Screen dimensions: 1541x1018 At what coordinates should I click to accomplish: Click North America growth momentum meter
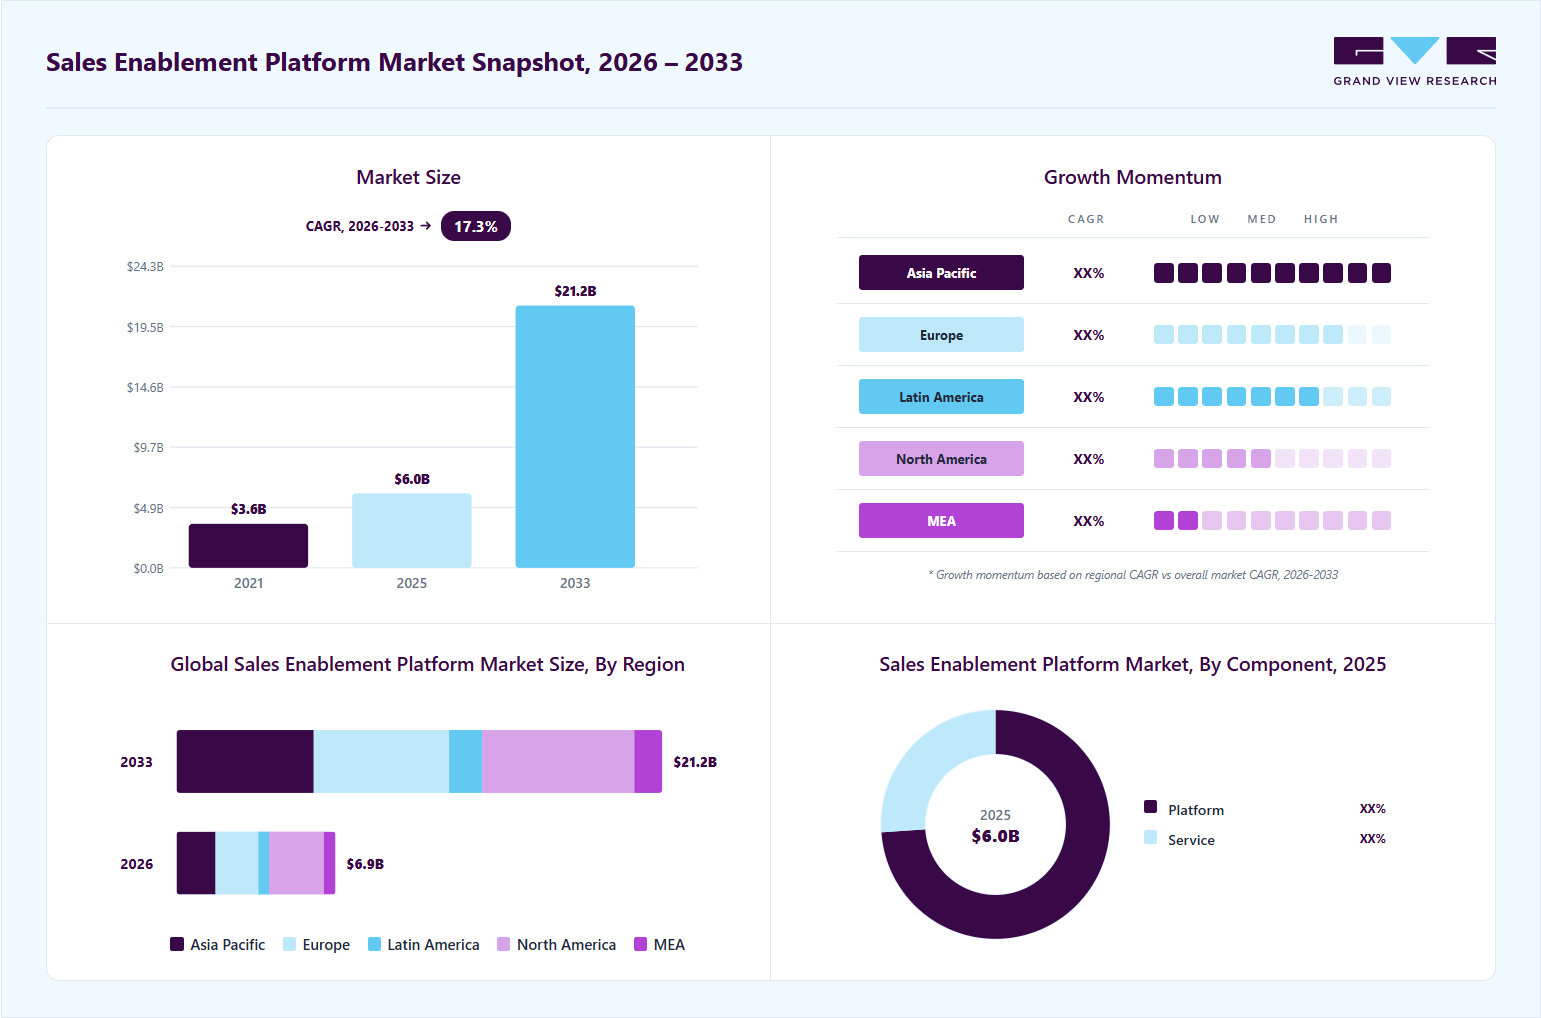pos(1272,459)
